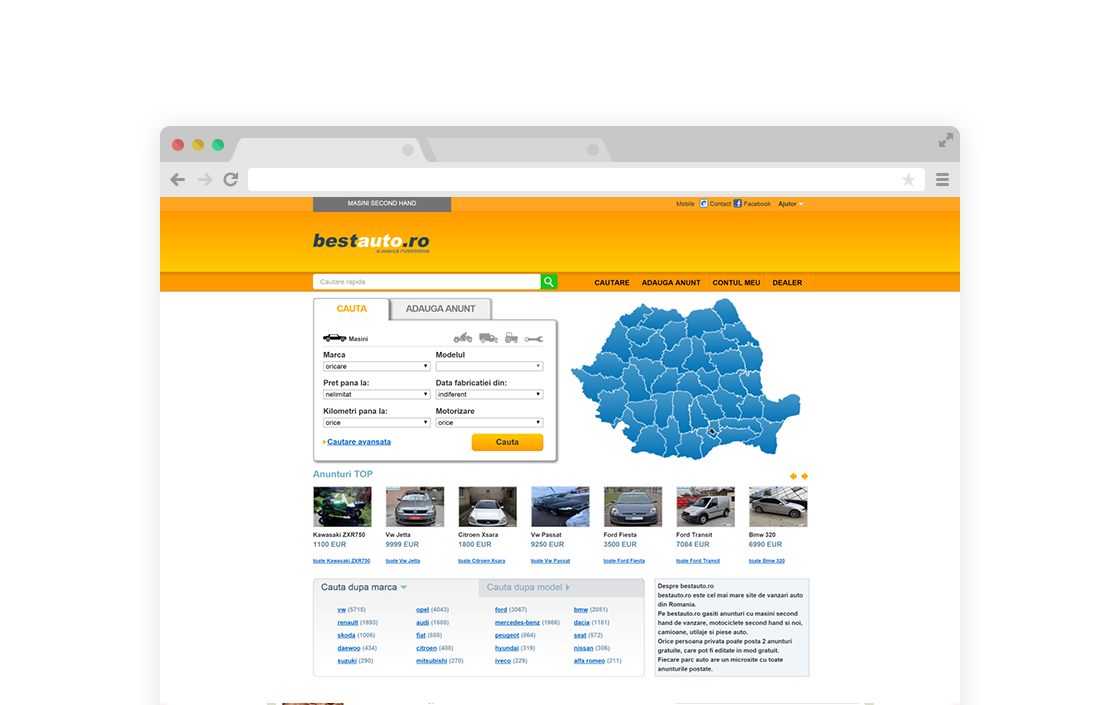Screen dimensions: 1120x705
Task: Open the dacia brand link
Action: (x=581, y=623)
